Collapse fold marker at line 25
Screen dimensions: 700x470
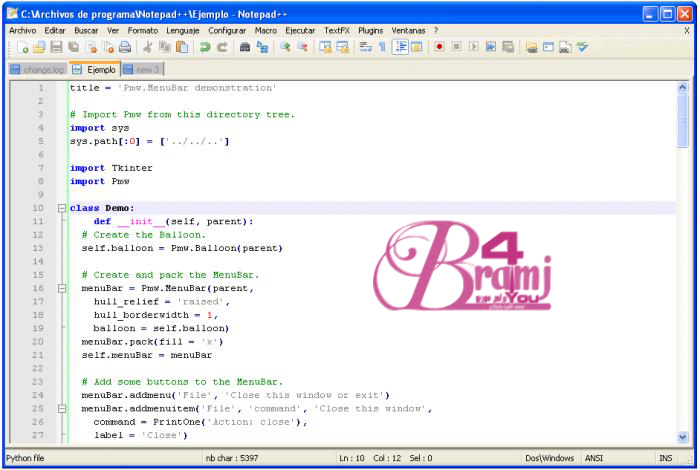coord(62,408)
